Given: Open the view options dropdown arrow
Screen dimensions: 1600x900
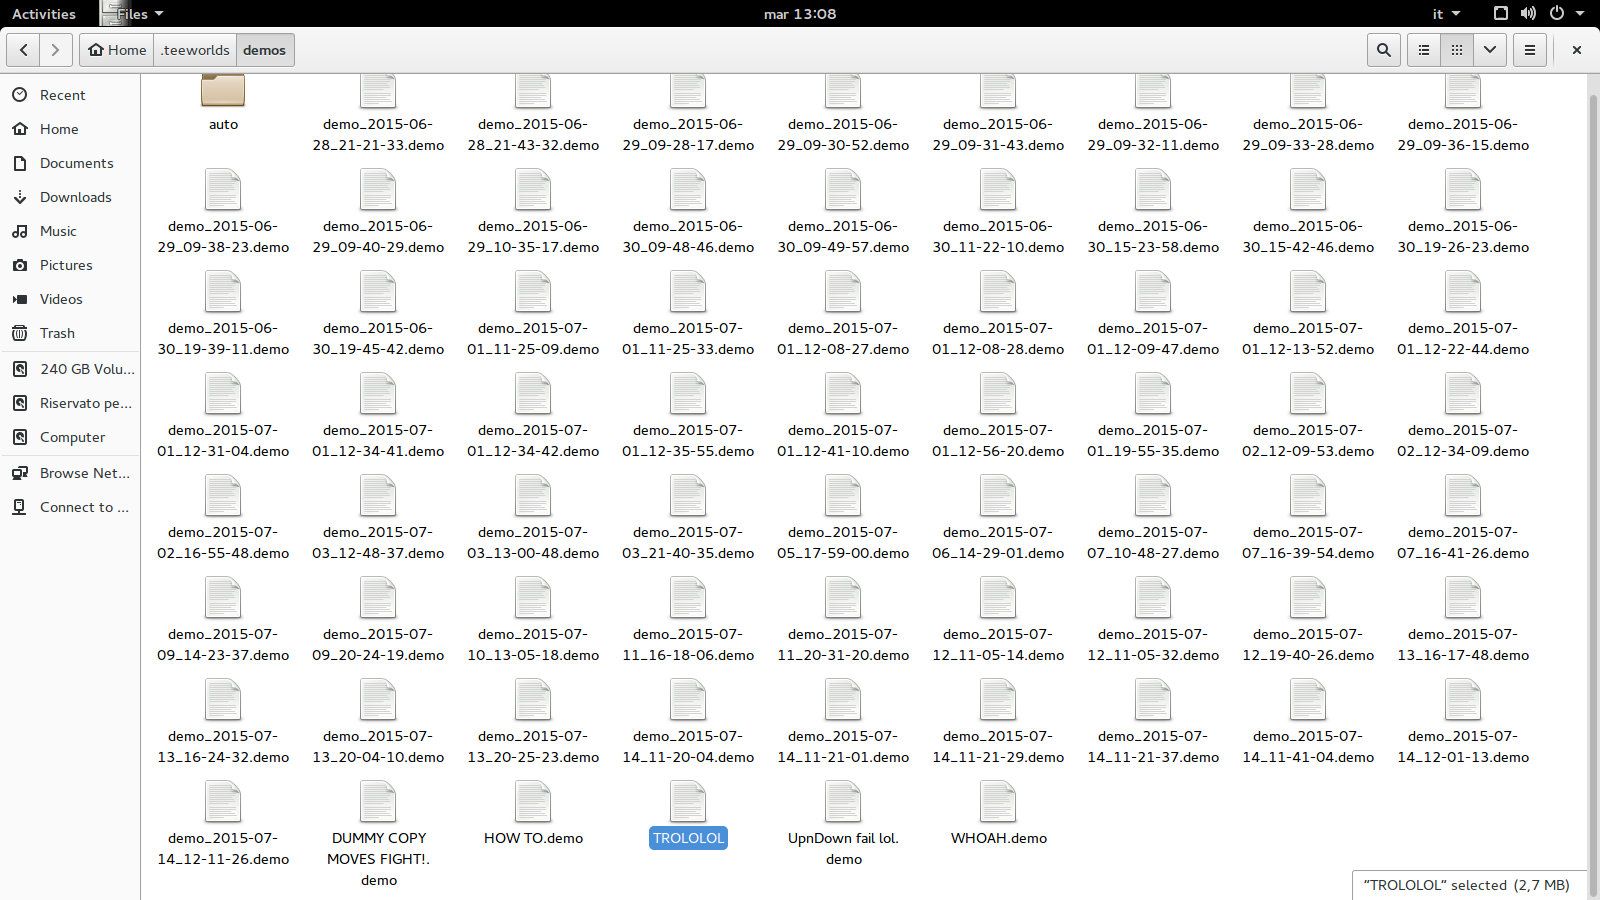Looking at the screenshot, I should [1490, 50].
